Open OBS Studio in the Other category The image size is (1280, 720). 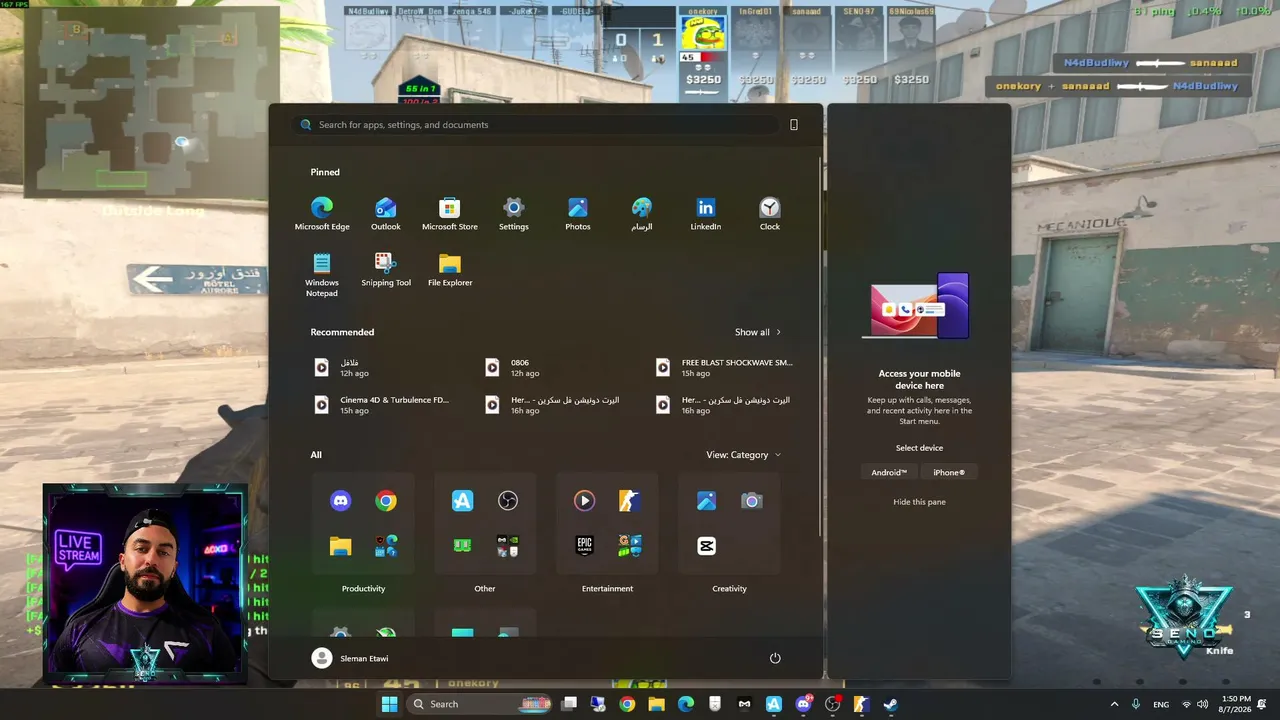pos(508,501)
